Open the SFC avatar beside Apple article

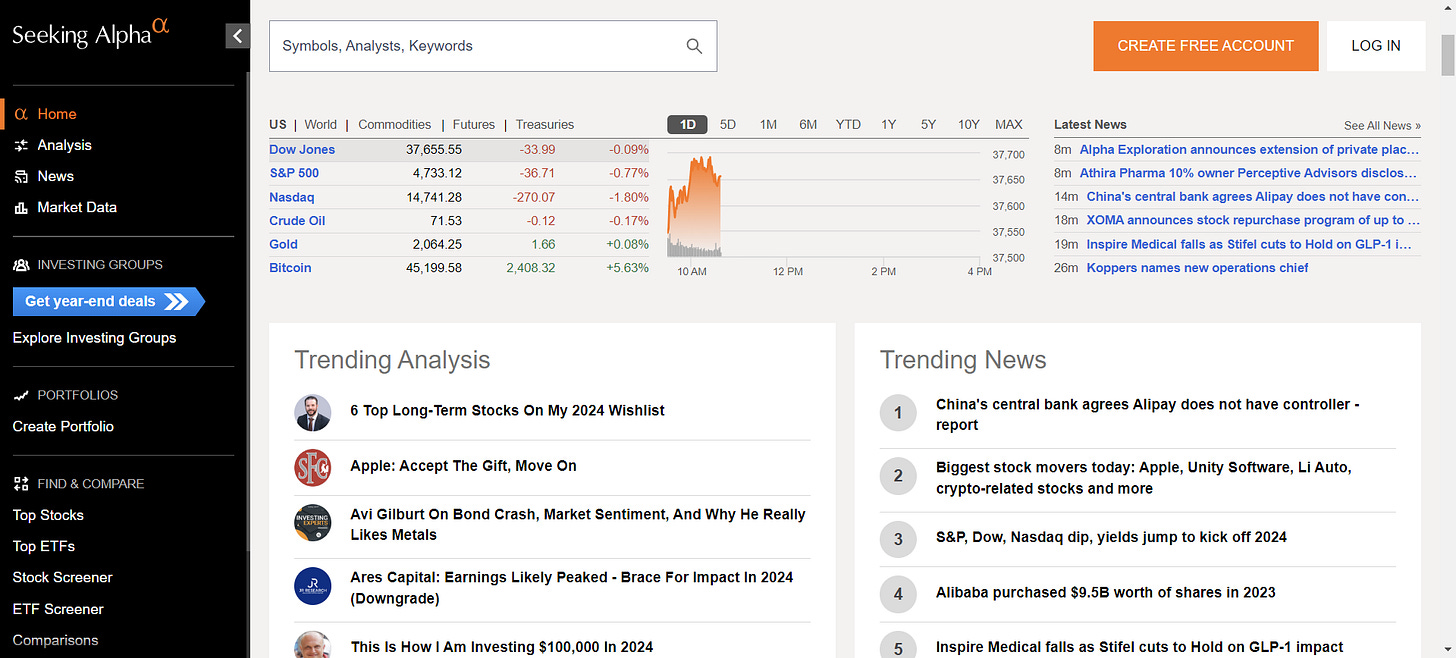point(312,467)
